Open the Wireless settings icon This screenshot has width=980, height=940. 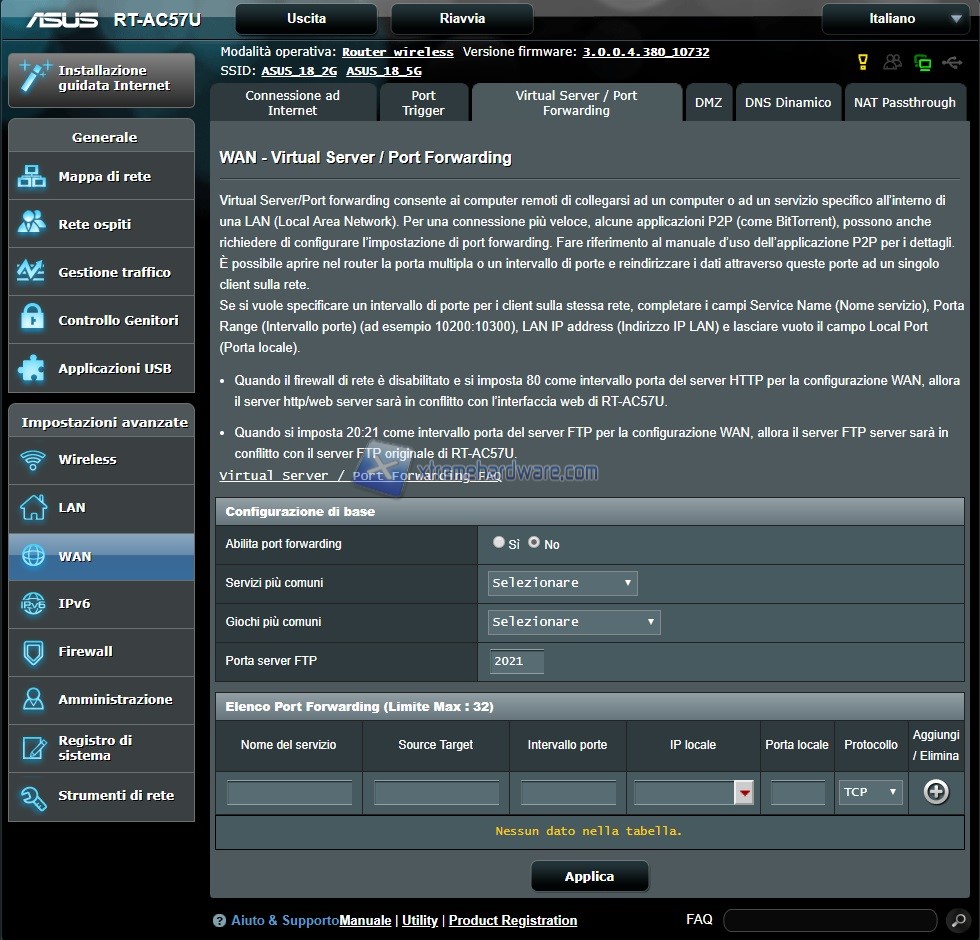tap(32, 460)
